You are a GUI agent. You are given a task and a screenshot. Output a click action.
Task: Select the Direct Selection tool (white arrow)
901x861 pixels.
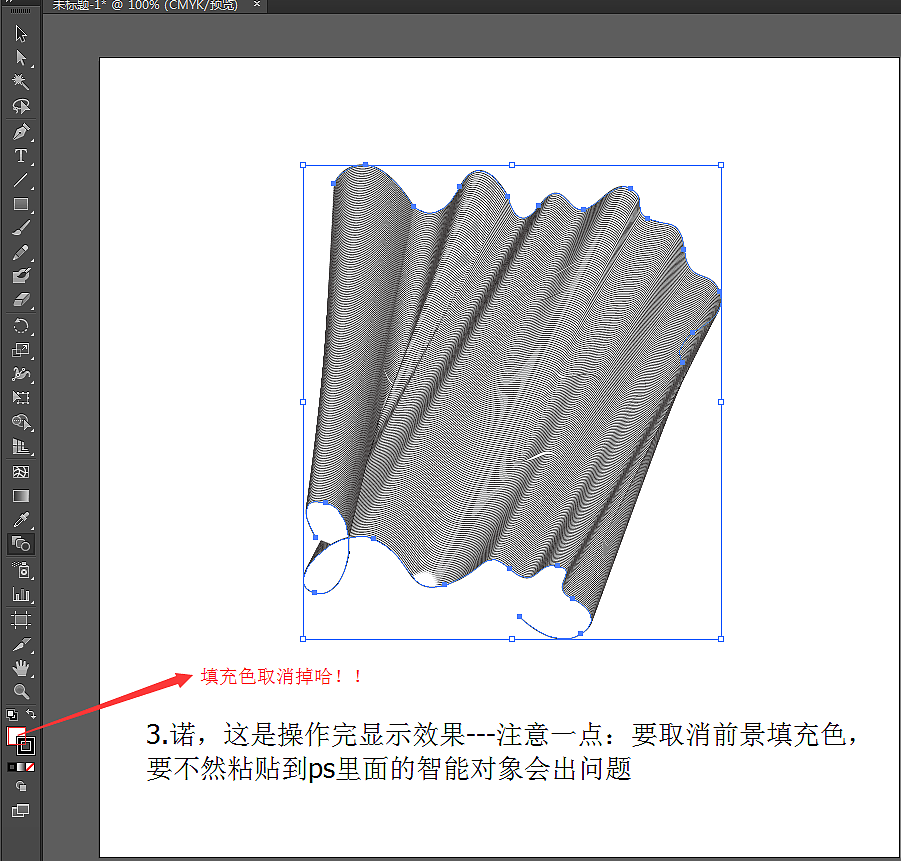[21, 57]
